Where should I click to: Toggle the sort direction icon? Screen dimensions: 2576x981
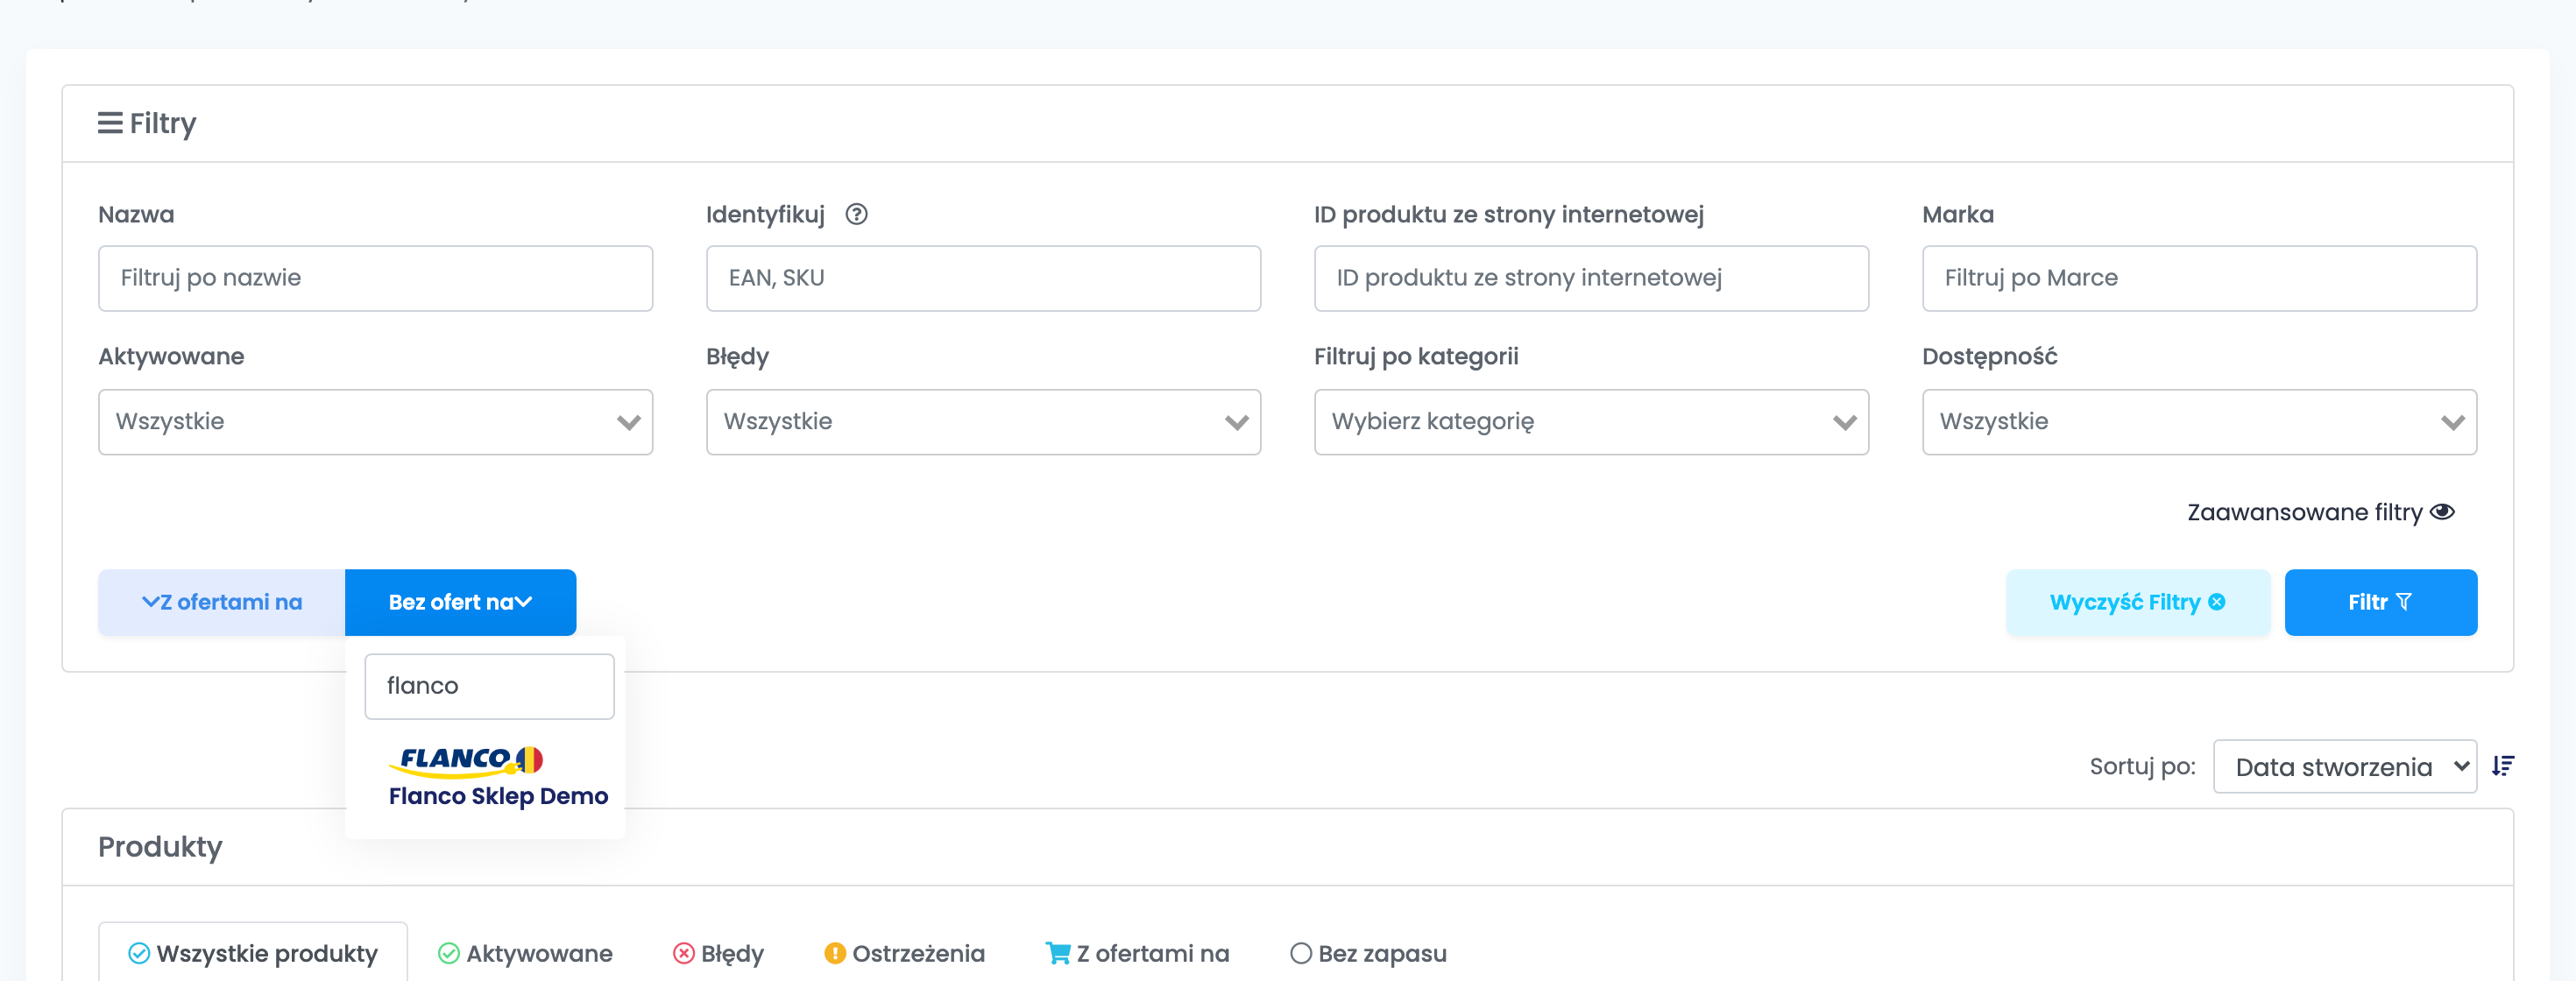[2503, 766]
